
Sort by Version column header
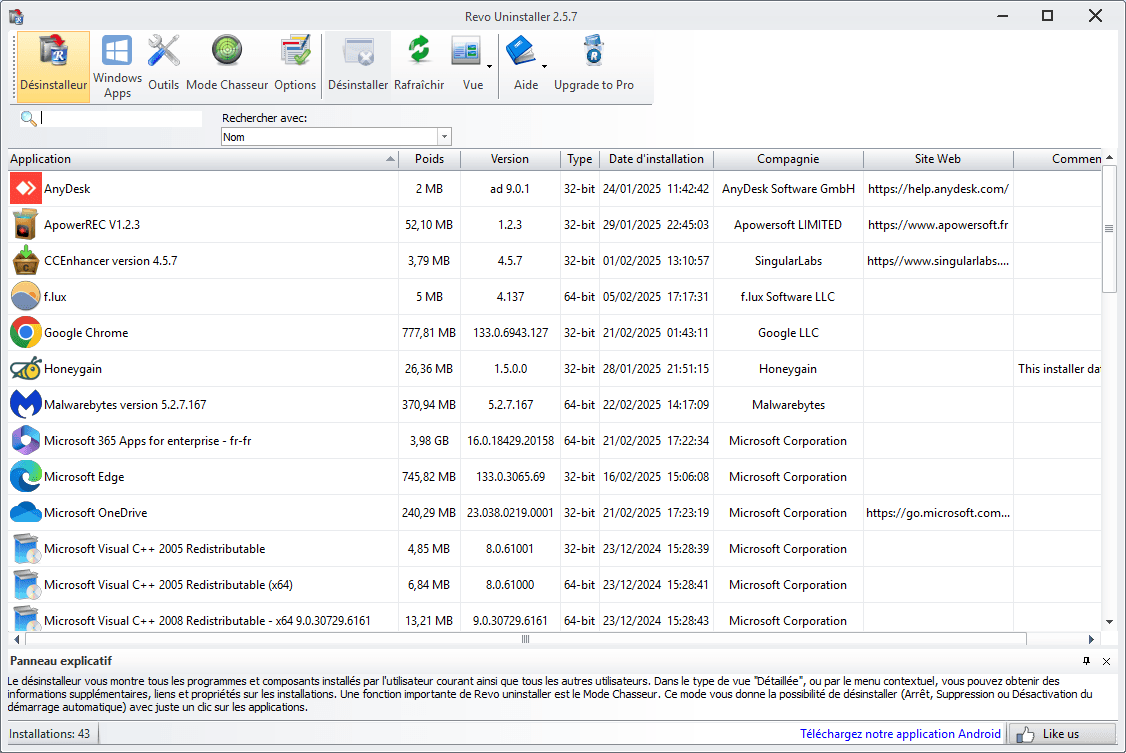click(510, 159)
